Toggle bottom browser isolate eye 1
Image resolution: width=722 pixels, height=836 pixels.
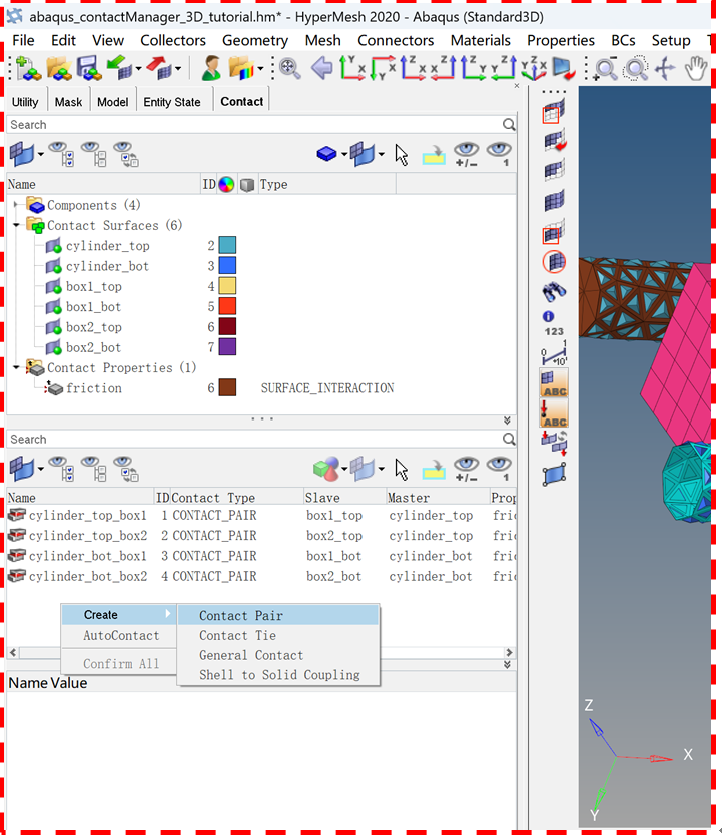[499, 470]
